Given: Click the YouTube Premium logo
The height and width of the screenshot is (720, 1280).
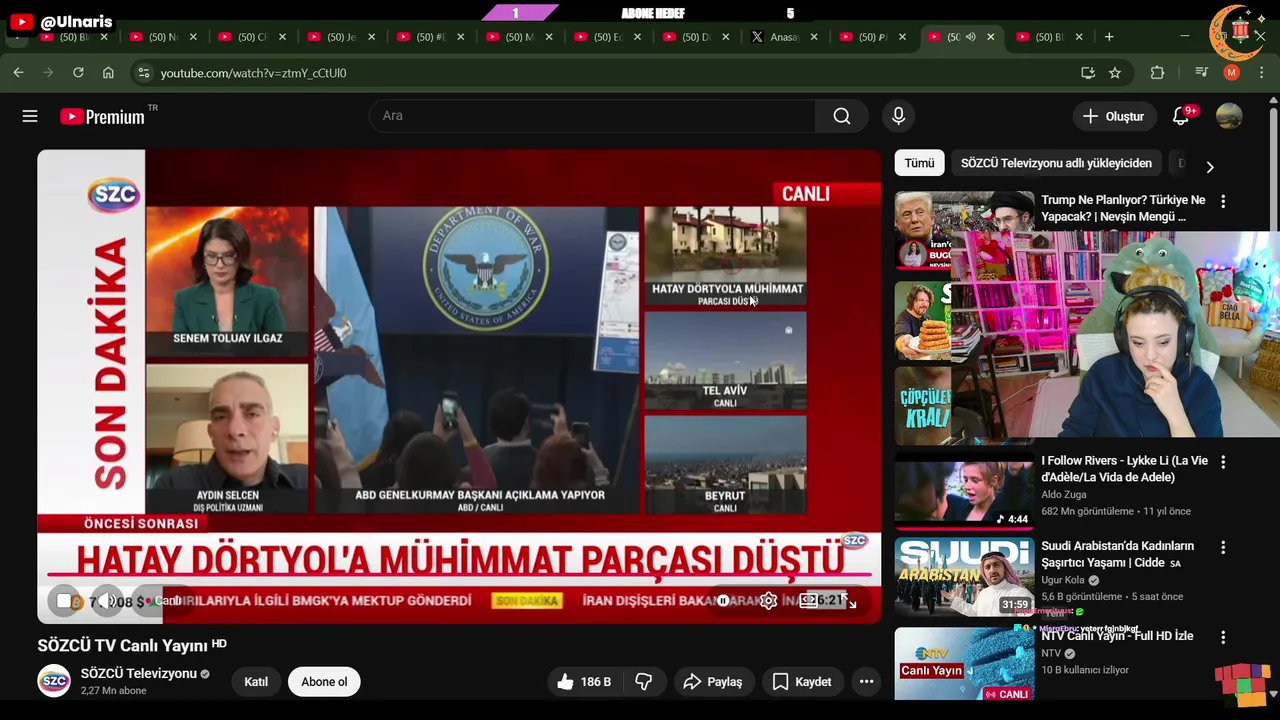Looking at the screenshot, I should [102, 116].
